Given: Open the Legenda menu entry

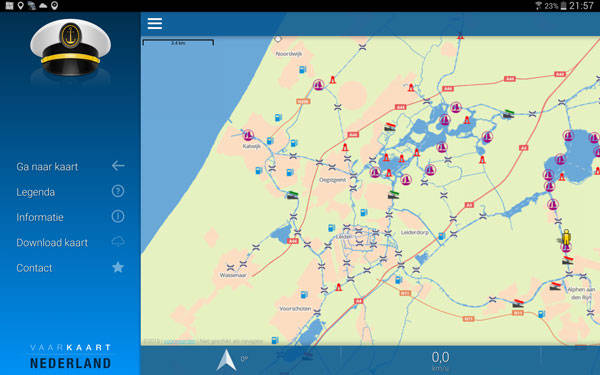Looking at the screenshot, I should (36, 192).
